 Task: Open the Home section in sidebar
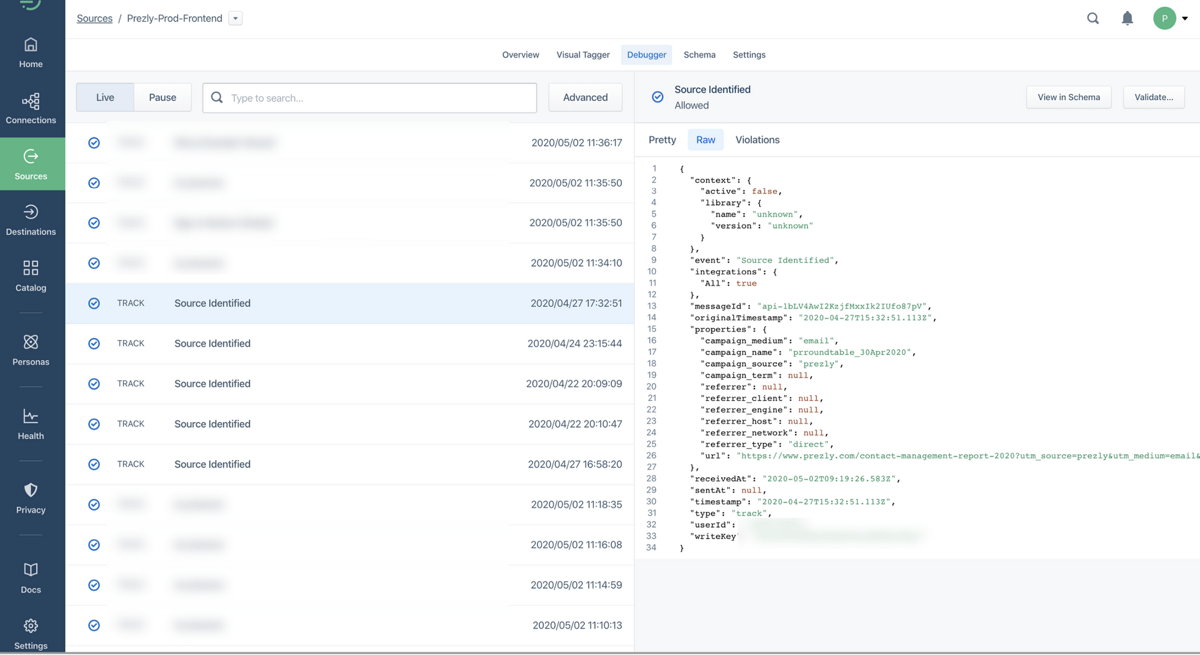[x=31, y=52]
